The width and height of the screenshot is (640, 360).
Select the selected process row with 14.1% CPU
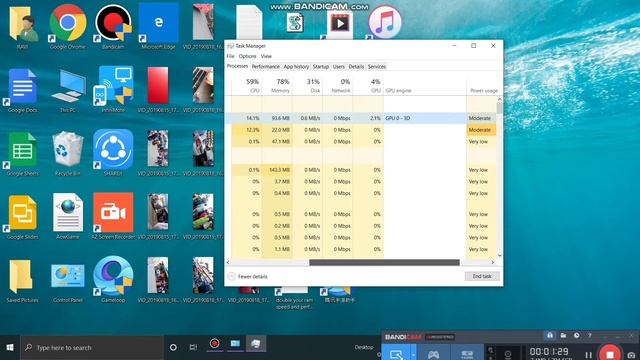tap(361, 118)
